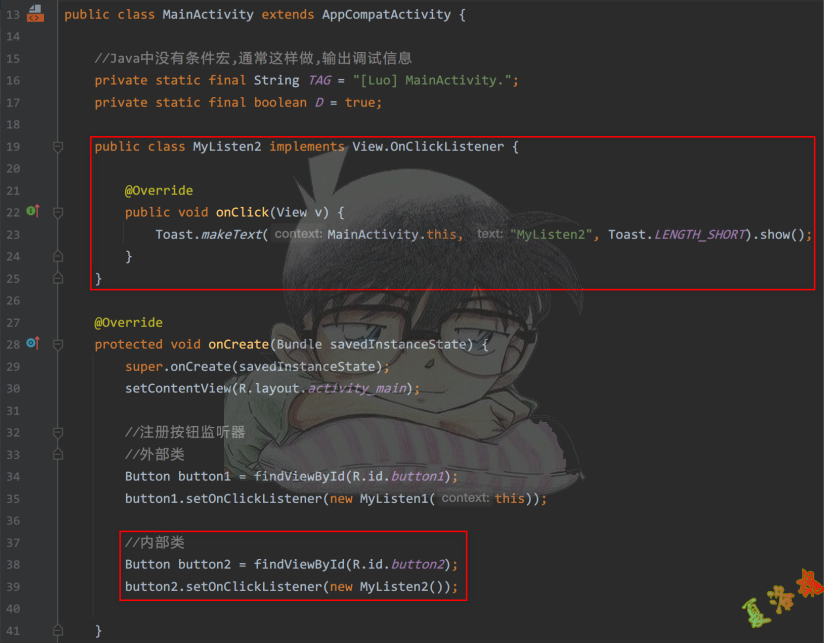This screenshot has width=824, height=643.
Task: Click the "text:" parameter hint on the Toast line
Action: [489, 235]
